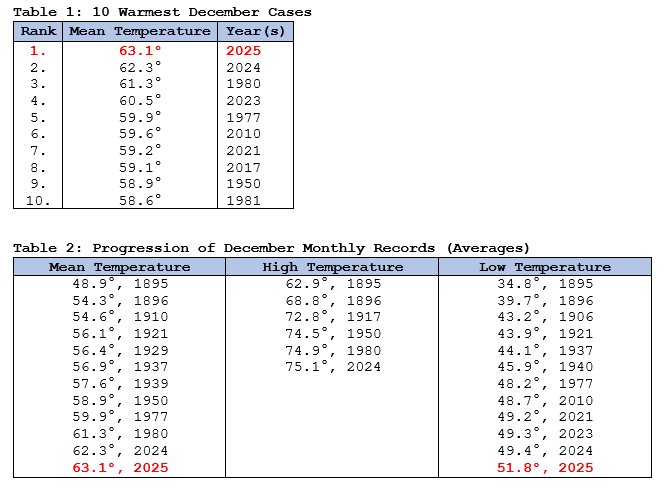Select the rank 10 cell

pyautogui.click(x=38, y=200)
